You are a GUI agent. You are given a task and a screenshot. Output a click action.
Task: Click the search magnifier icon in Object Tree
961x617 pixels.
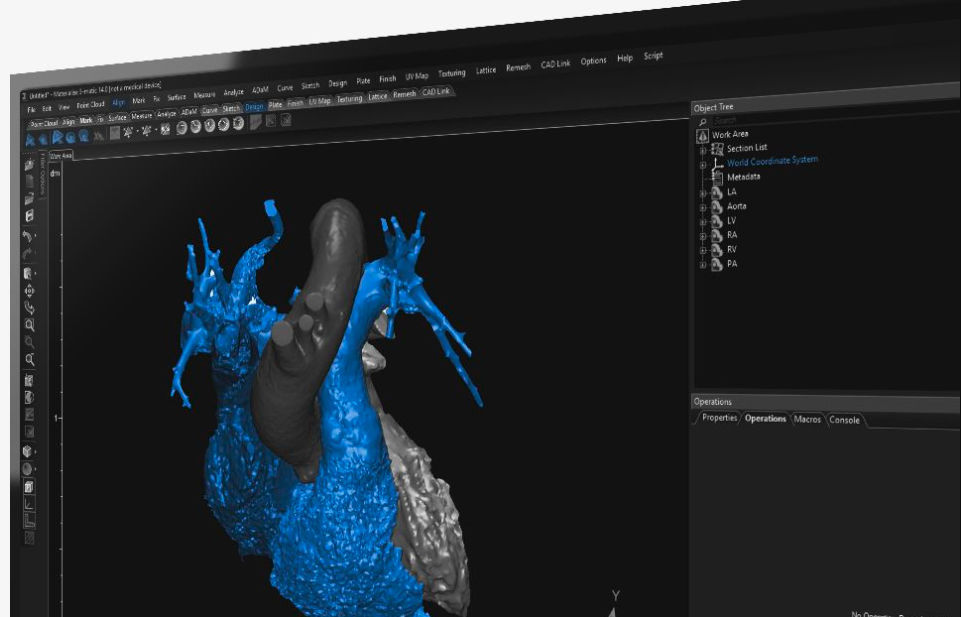[702, 120]
